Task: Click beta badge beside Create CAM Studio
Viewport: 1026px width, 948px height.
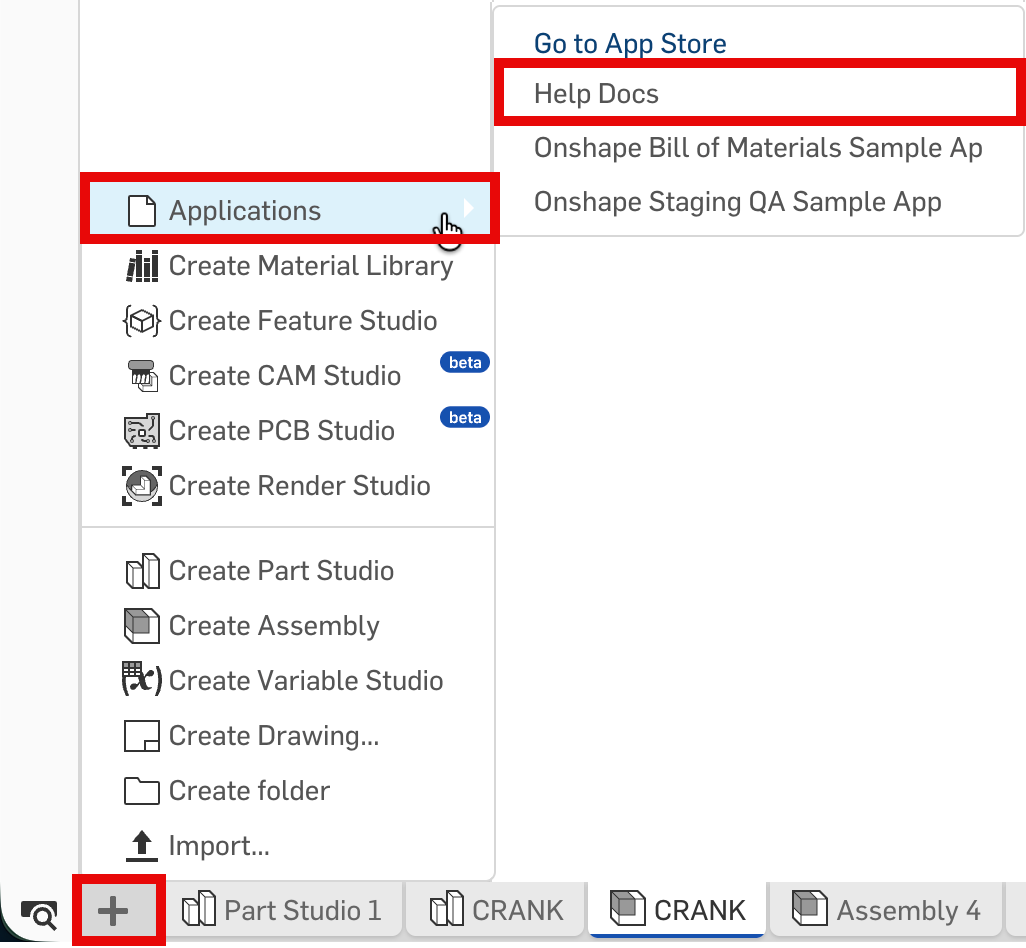Action: (x=465, y=362)
